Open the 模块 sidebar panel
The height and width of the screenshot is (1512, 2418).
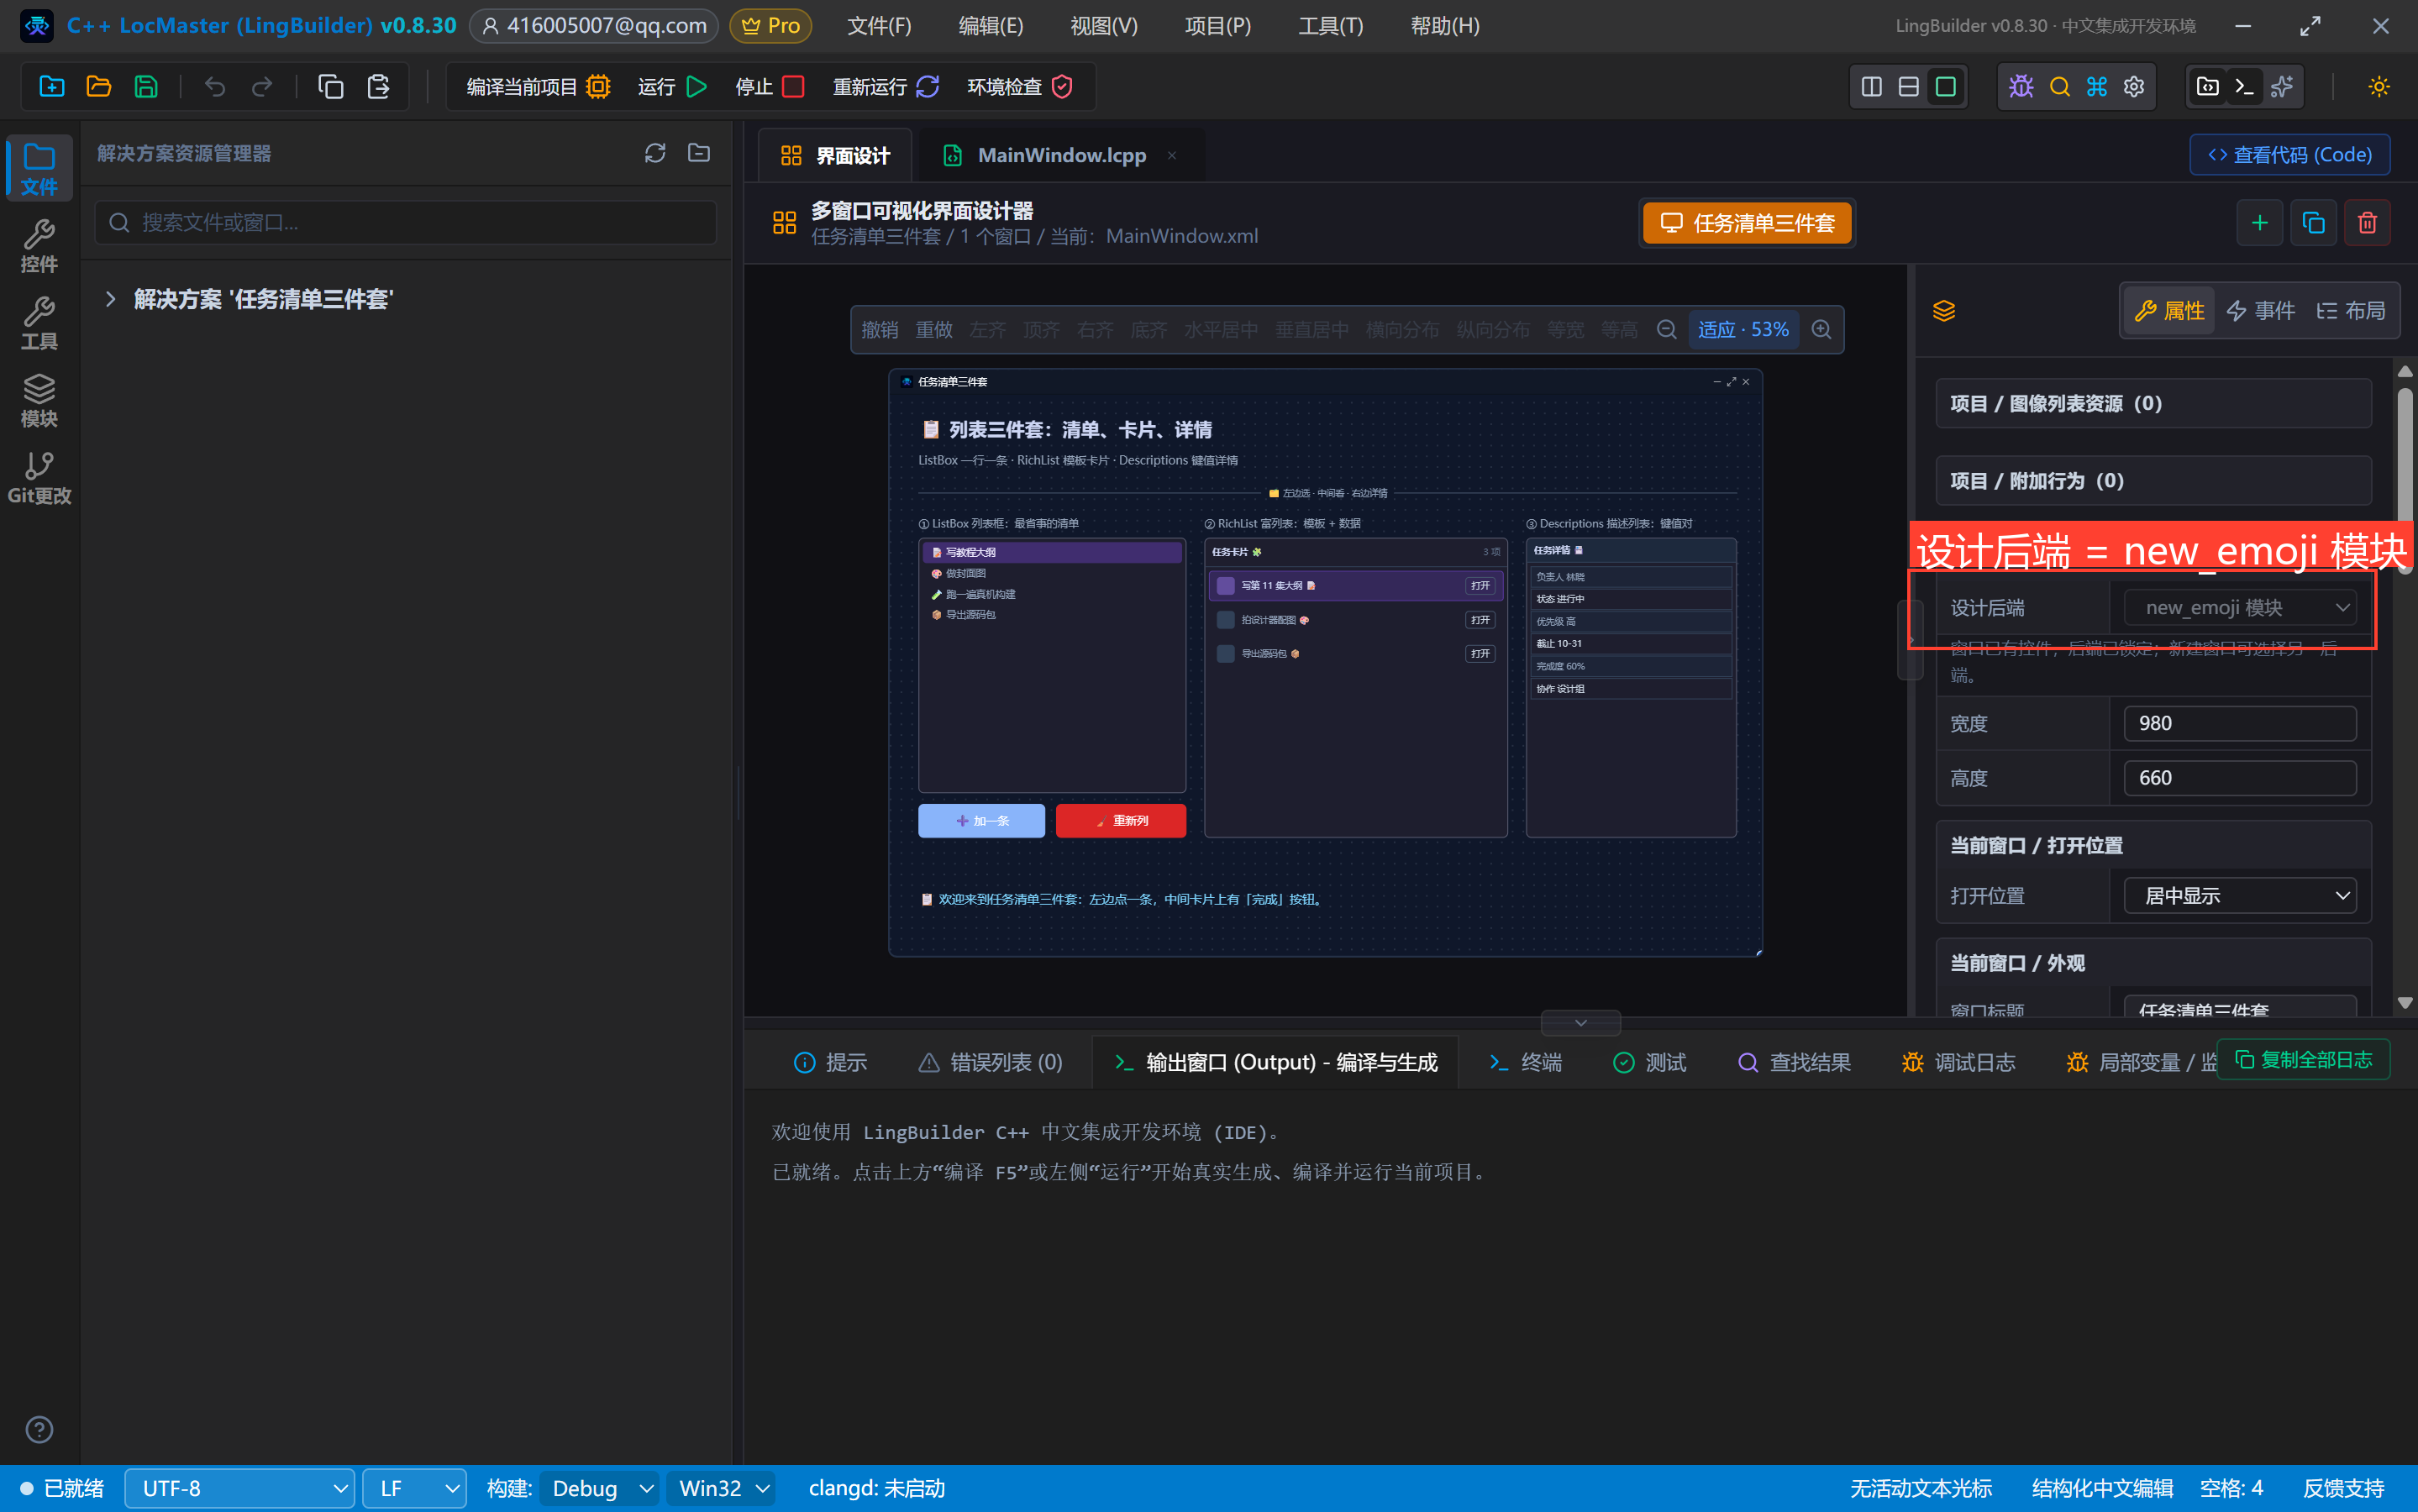tap(39, 401)
